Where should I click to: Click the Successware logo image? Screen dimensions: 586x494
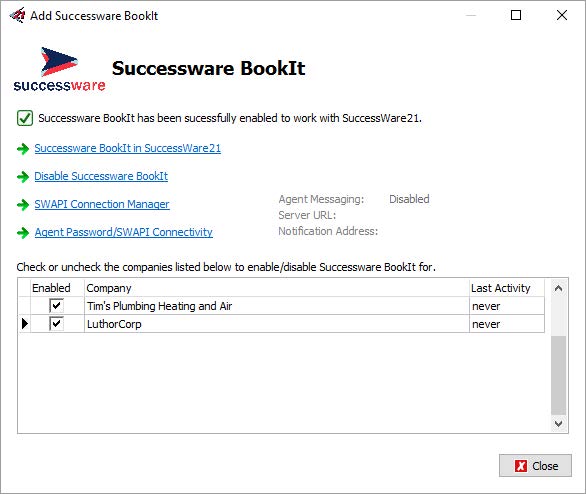pyautogui.click(x=59, y=70)
